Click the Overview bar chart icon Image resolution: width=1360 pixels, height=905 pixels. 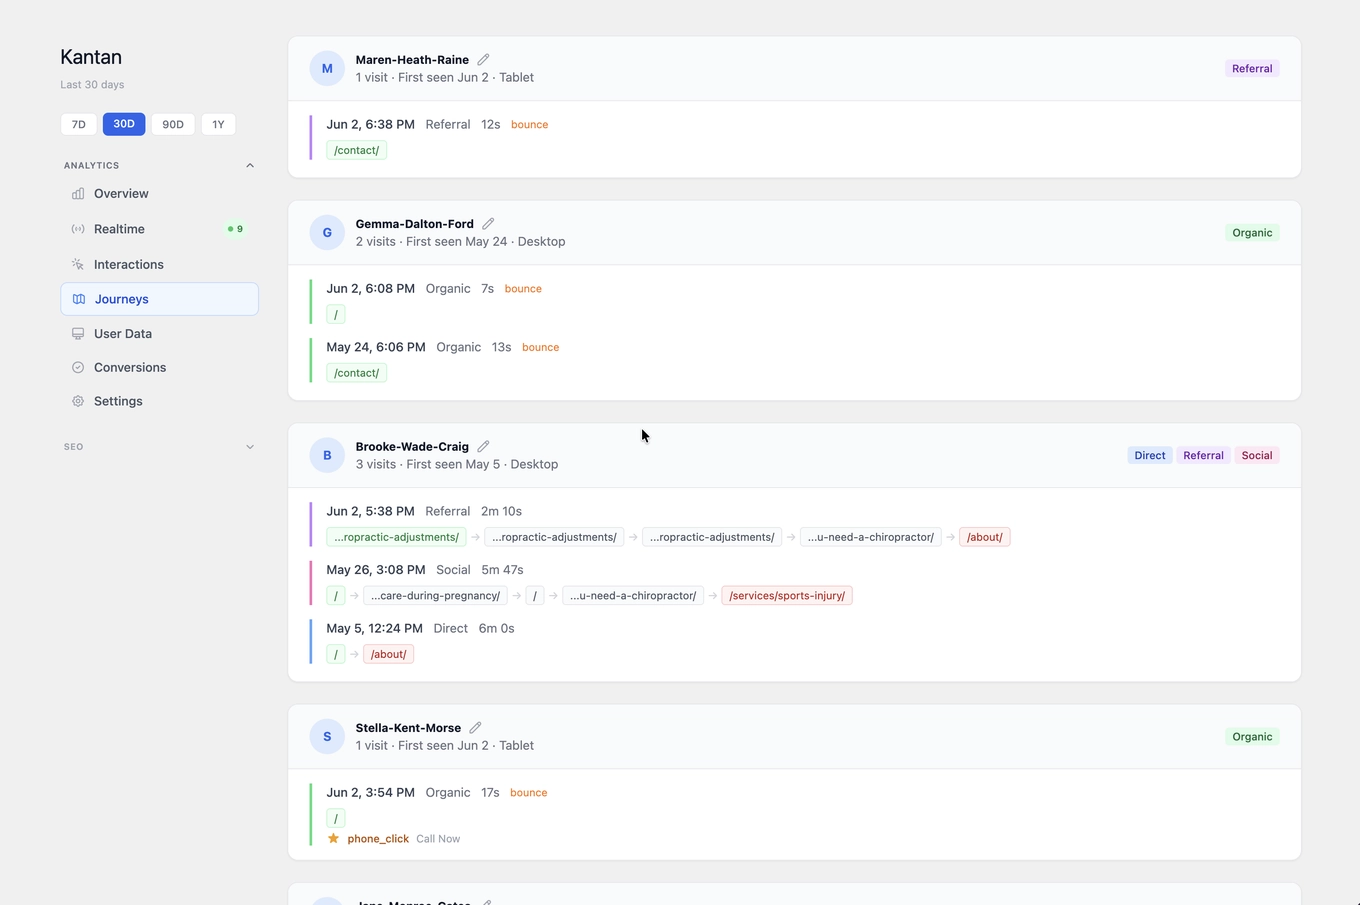(78, 194)
